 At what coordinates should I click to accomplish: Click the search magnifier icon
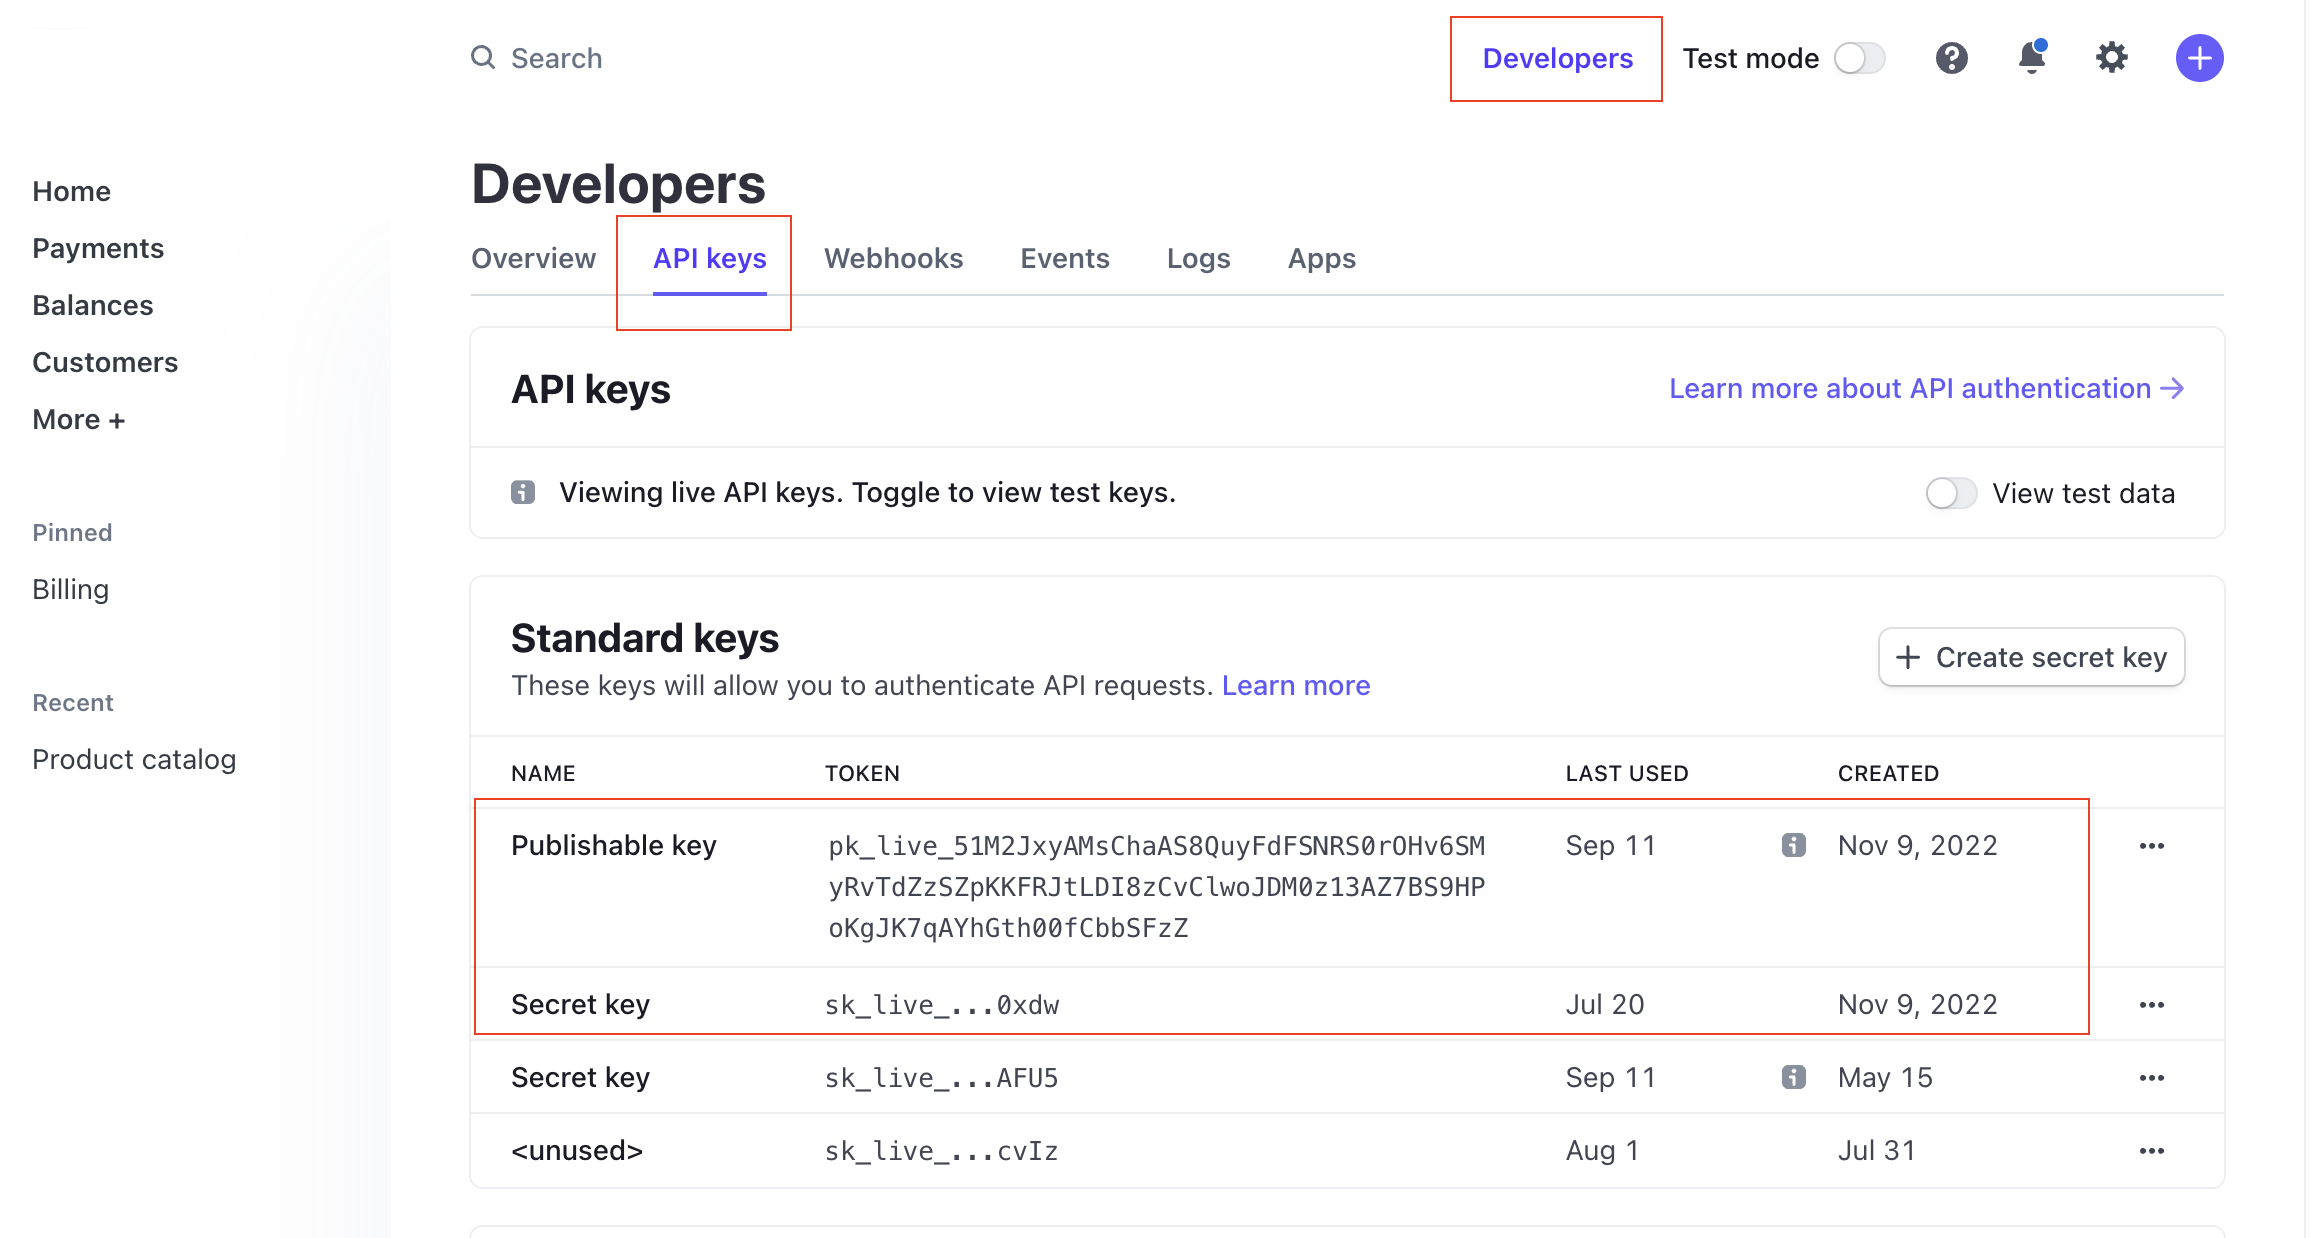483,58
